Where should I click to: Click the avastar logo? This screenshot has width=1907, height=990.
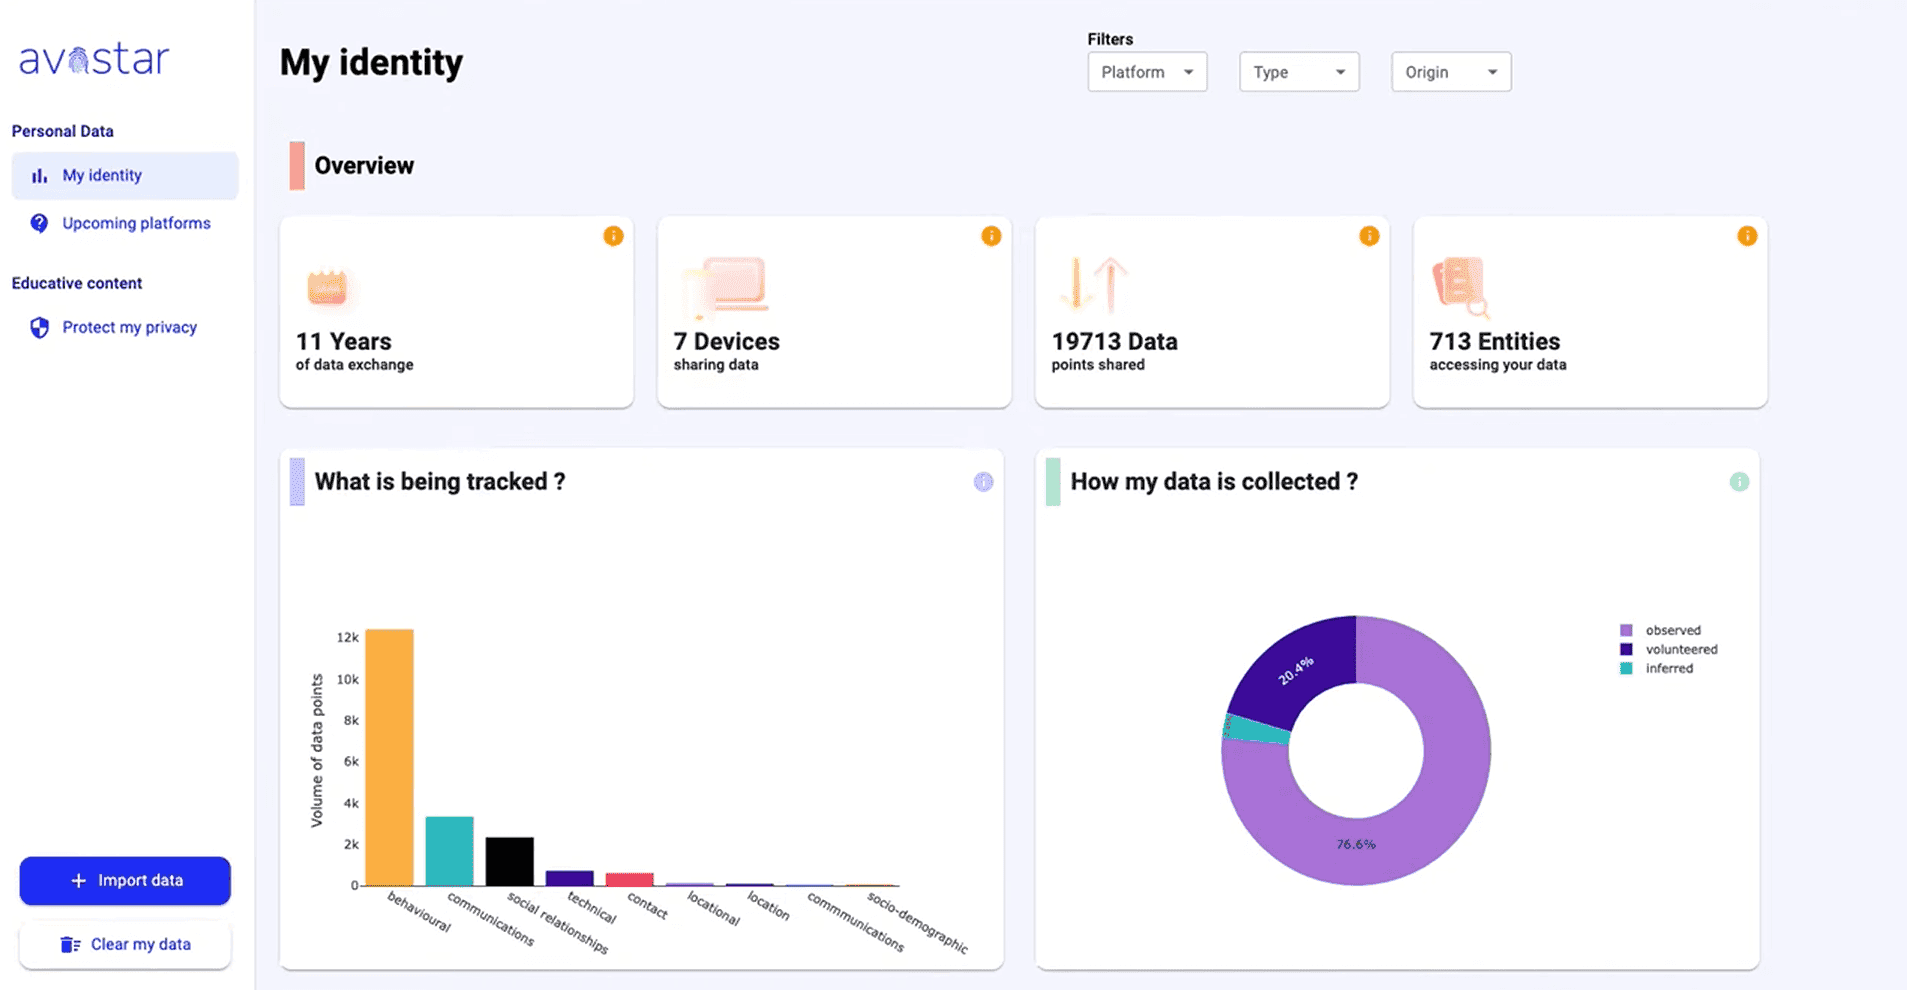click(94, 59)
